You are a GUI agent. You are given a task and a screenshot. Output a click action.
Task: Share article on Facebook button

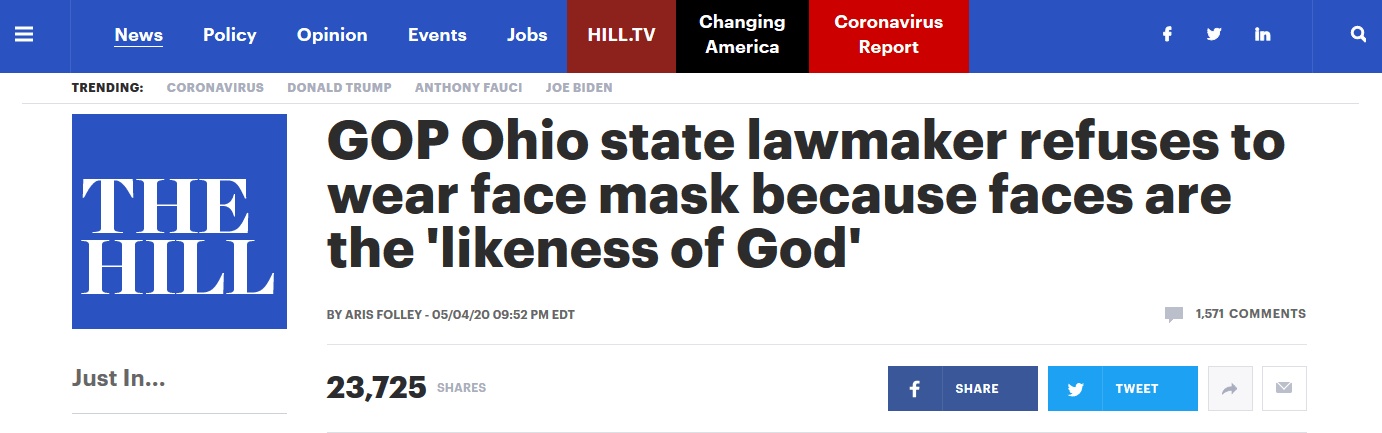point(962,389)
